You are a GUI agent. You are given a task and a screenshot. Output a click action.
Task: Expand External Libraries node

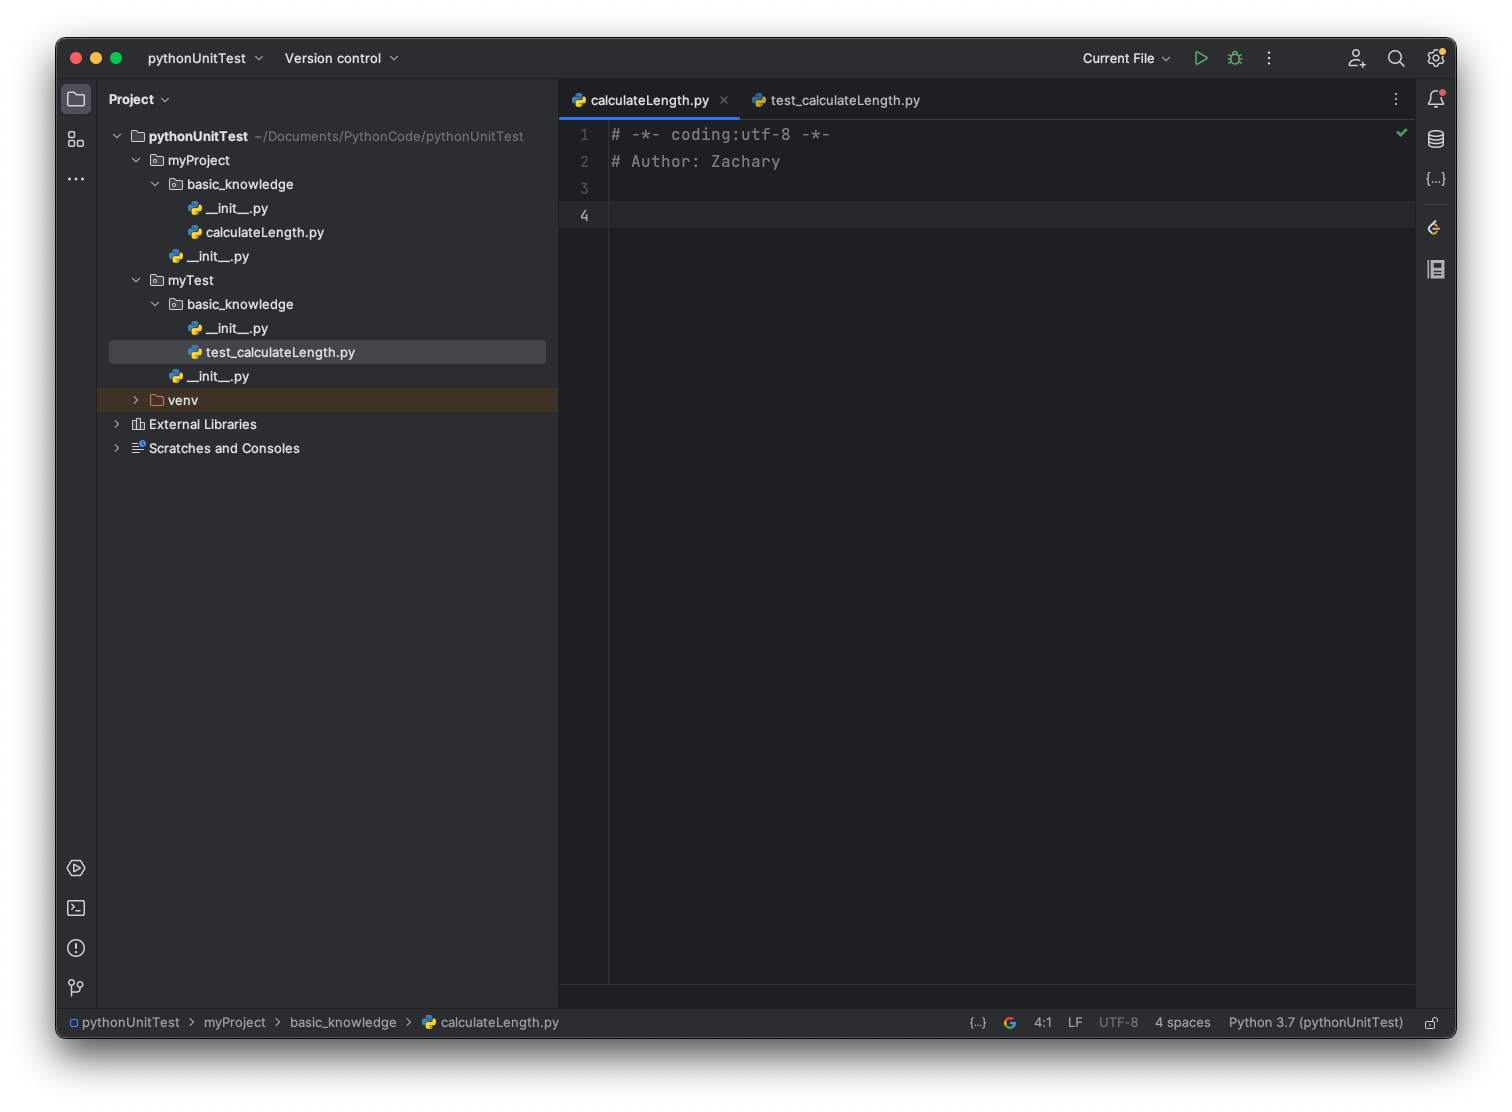(x=117, y=424)
